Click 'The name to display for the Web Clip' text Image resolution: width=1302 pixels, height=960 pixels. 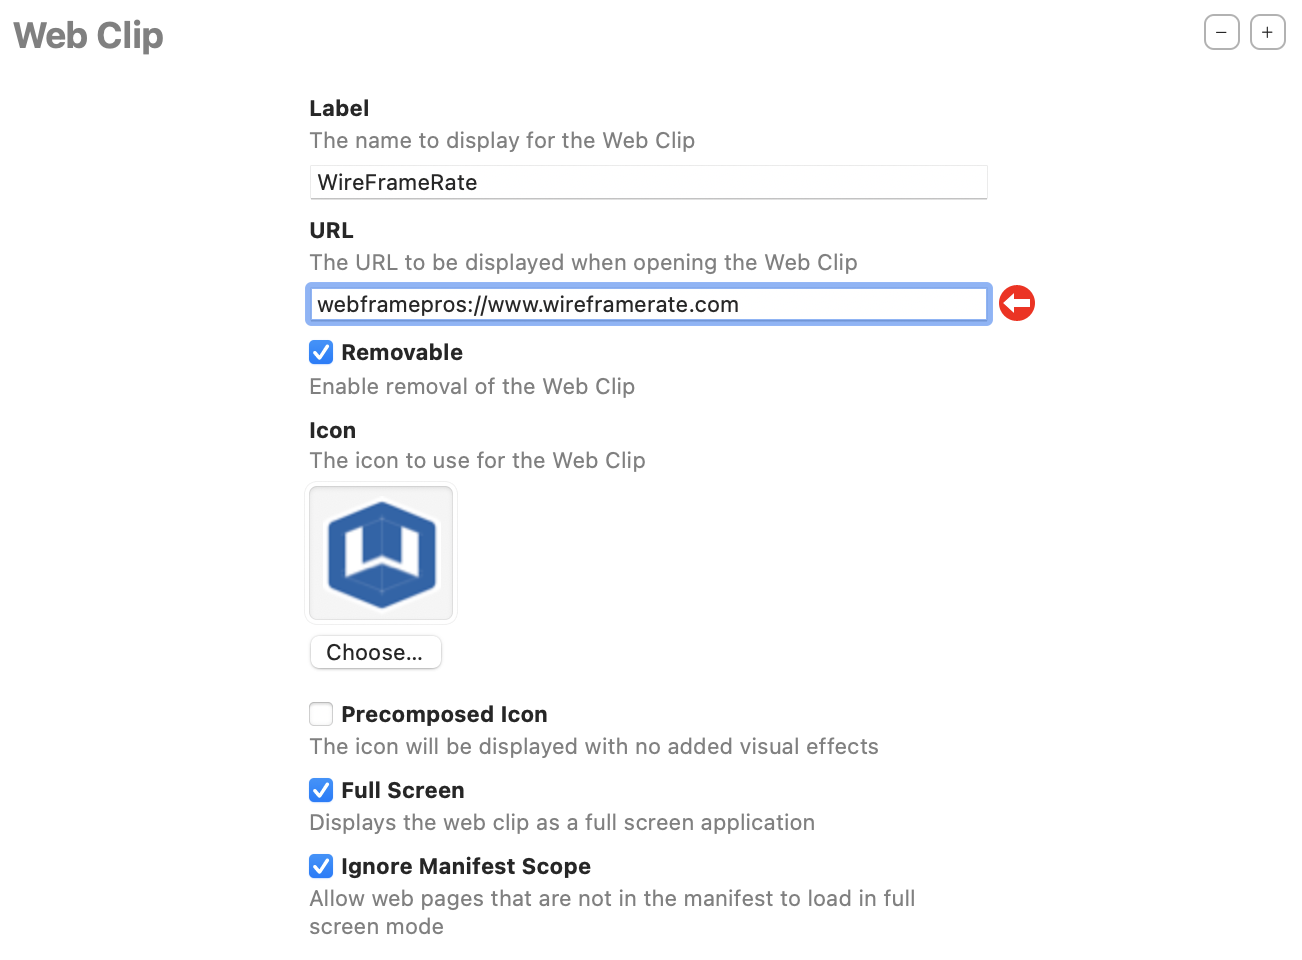pos(502,140)
